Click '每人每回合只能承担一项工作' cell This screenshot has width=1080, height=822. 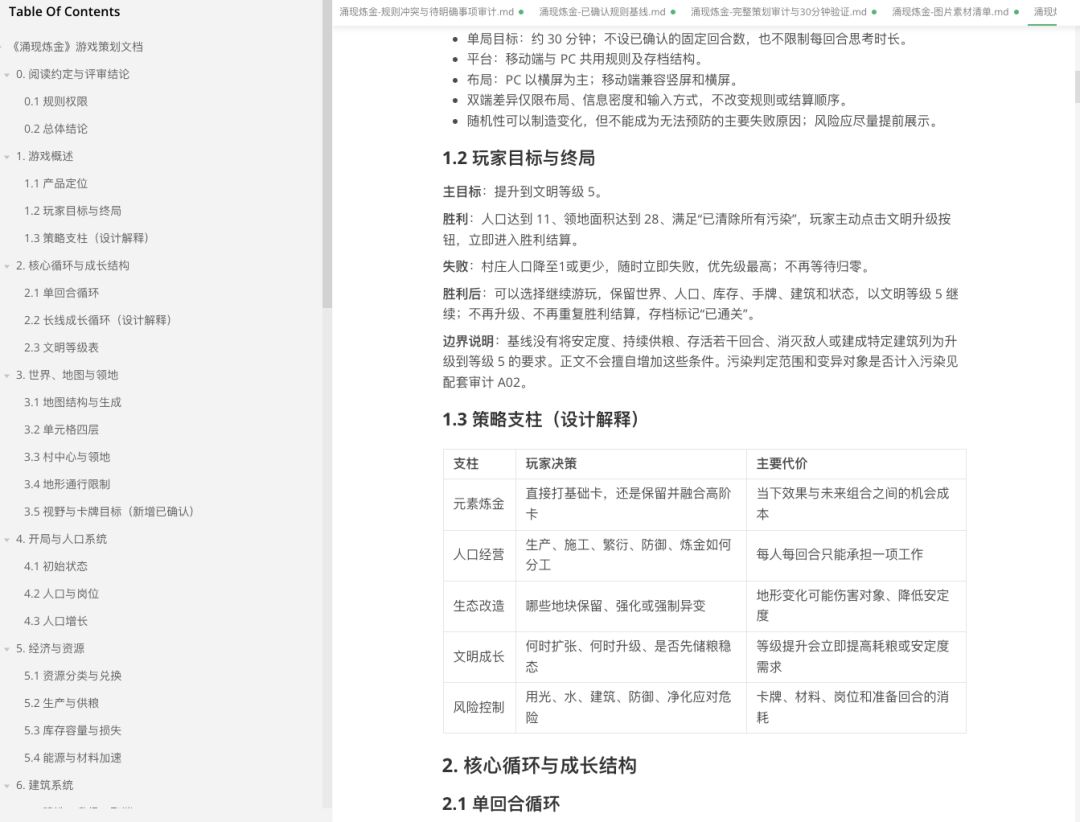pos(856,555)
